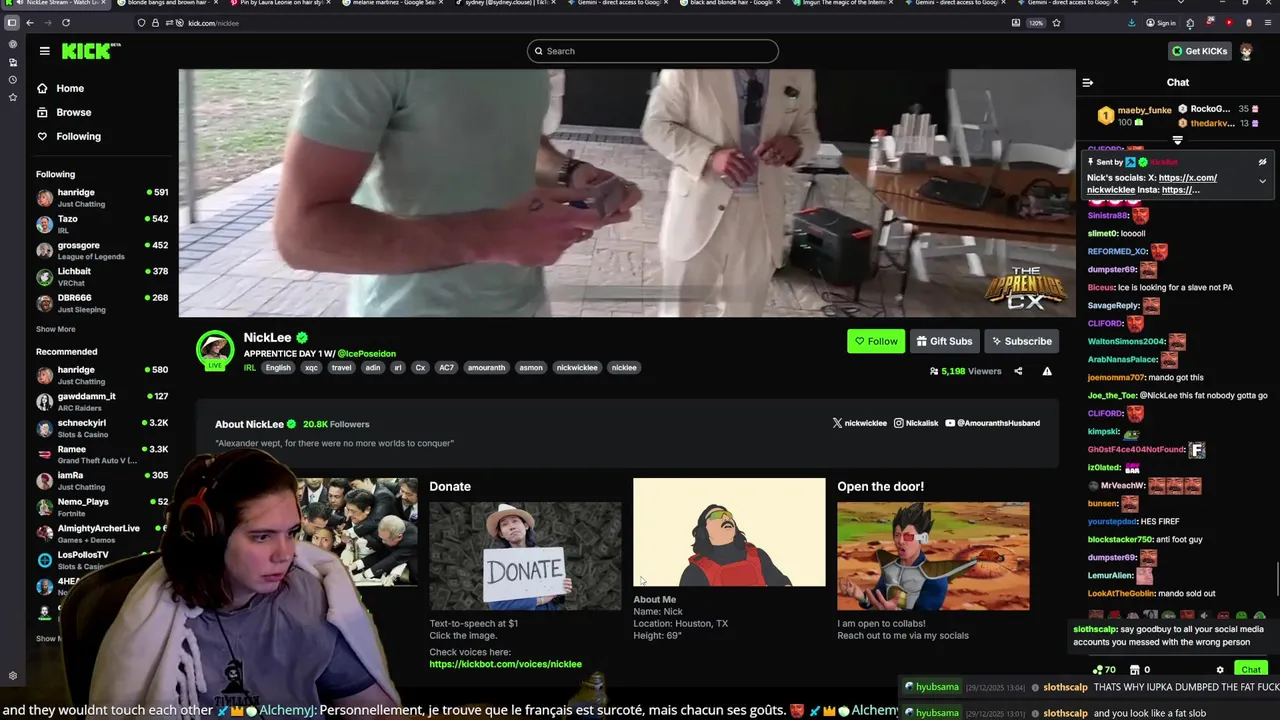The height and width of the screenshot is (720, 1280).
Task: Open AlmightyArcherLive channel
Action: pos(102,533)
